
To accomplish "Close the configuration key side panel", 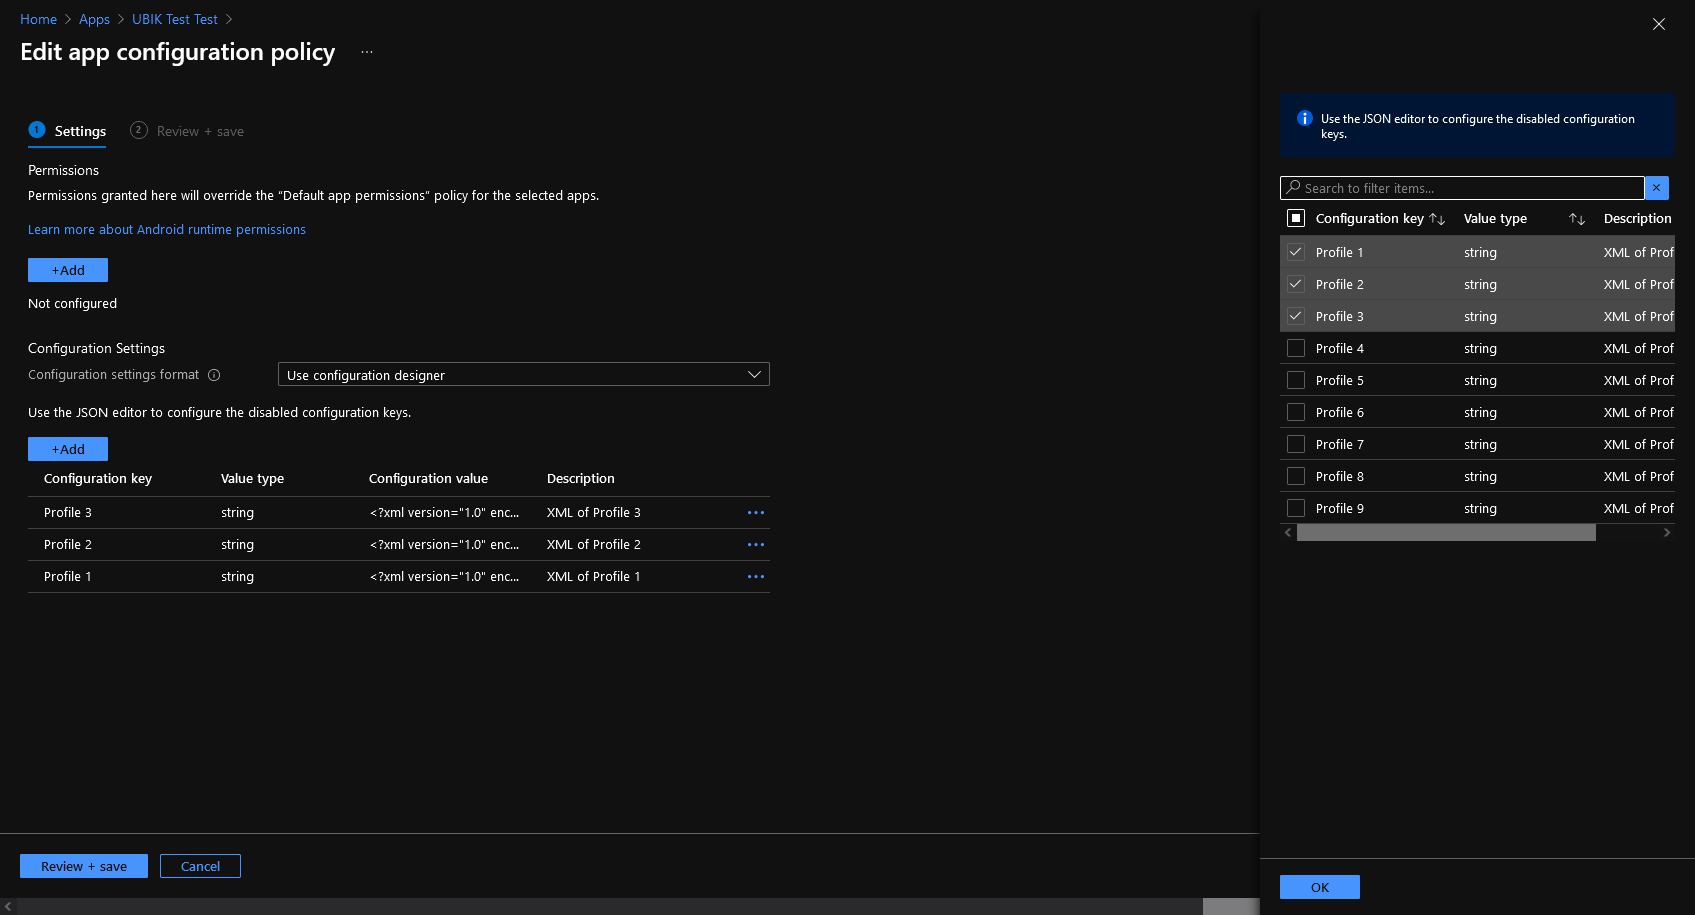I will coord(1658,24).
